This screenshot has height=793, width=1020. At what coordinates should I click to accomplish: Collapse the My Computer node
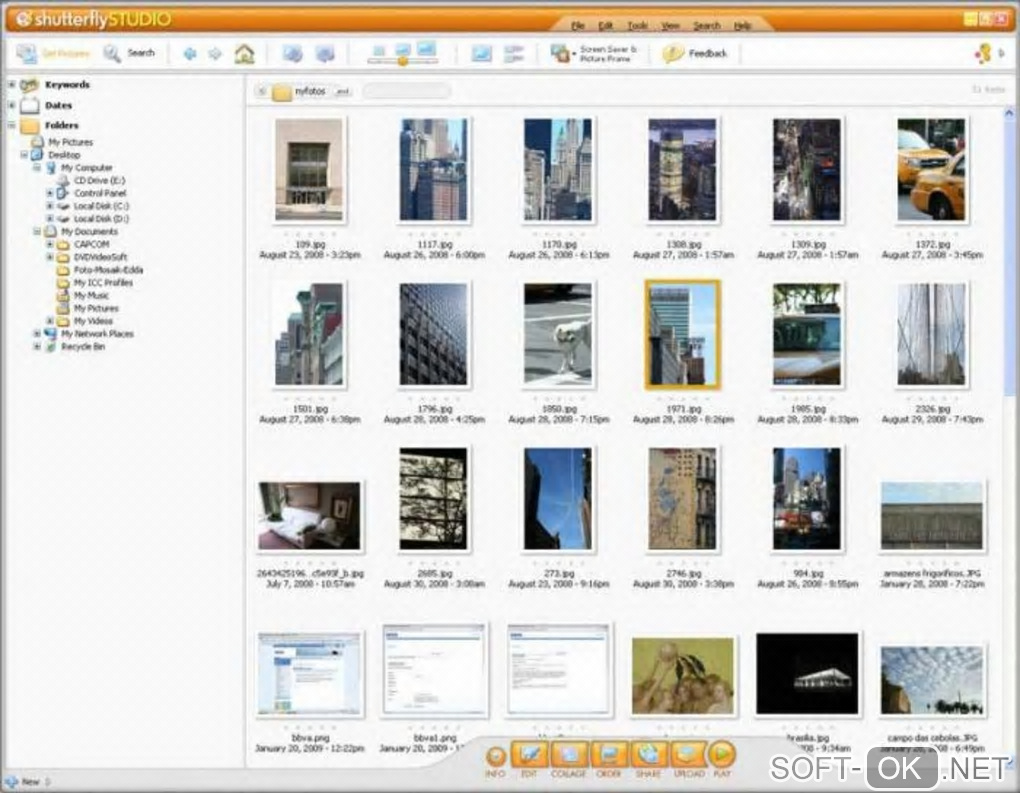point(37,168)
